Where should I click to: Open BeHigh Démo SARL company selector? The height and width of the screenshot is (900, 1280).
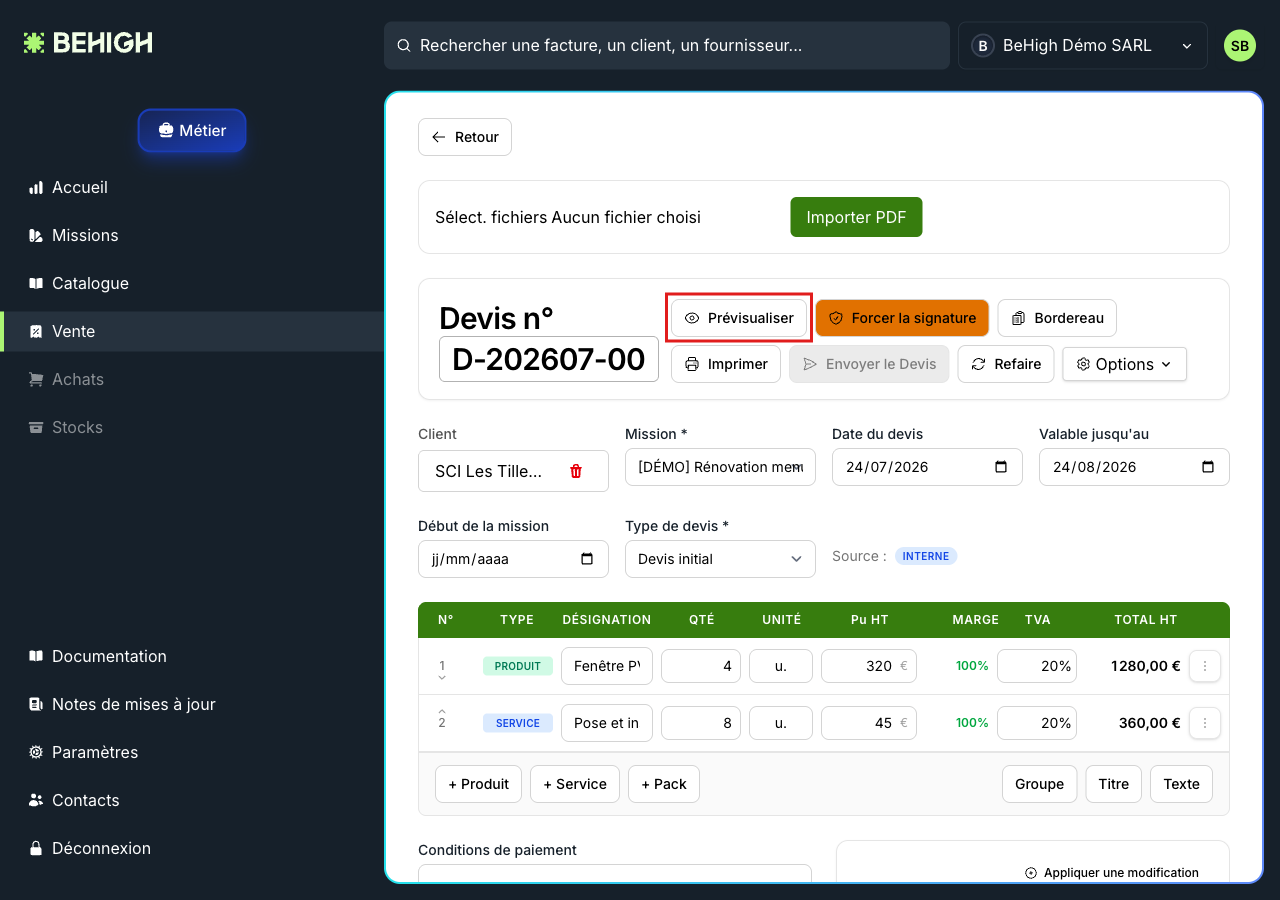coord(1082,46)
